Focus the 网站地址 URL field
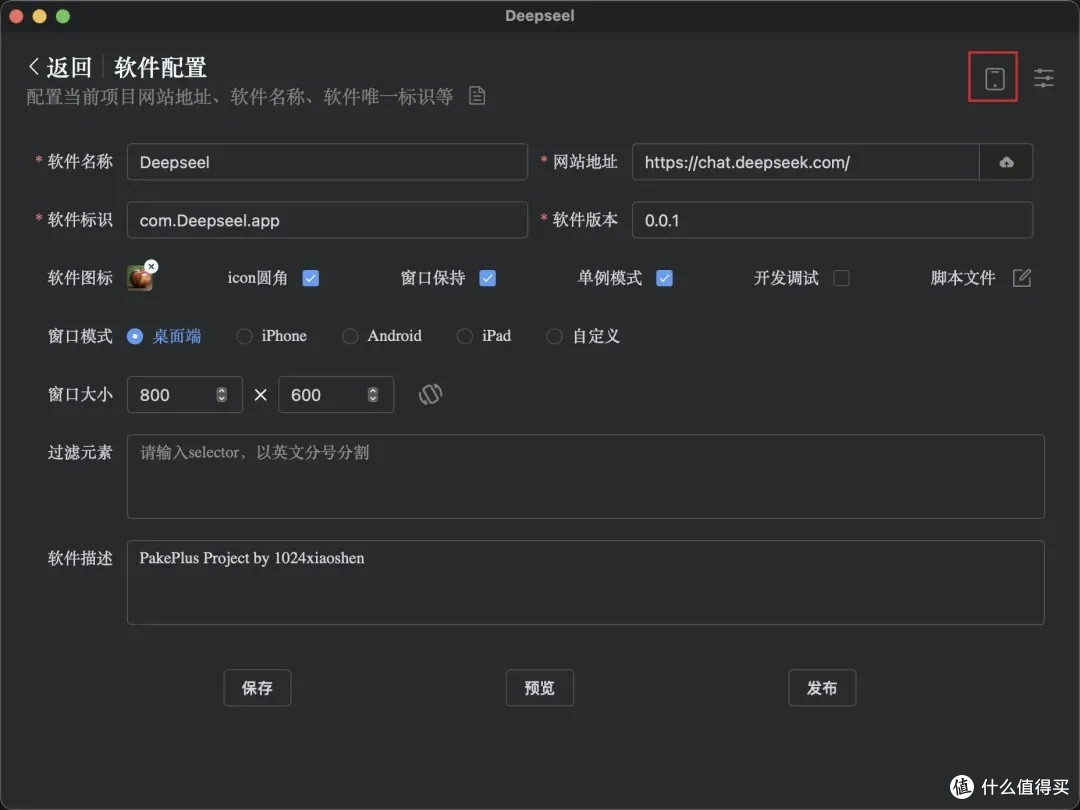Viewport: 1080px width, 810px height. [806, 162]
